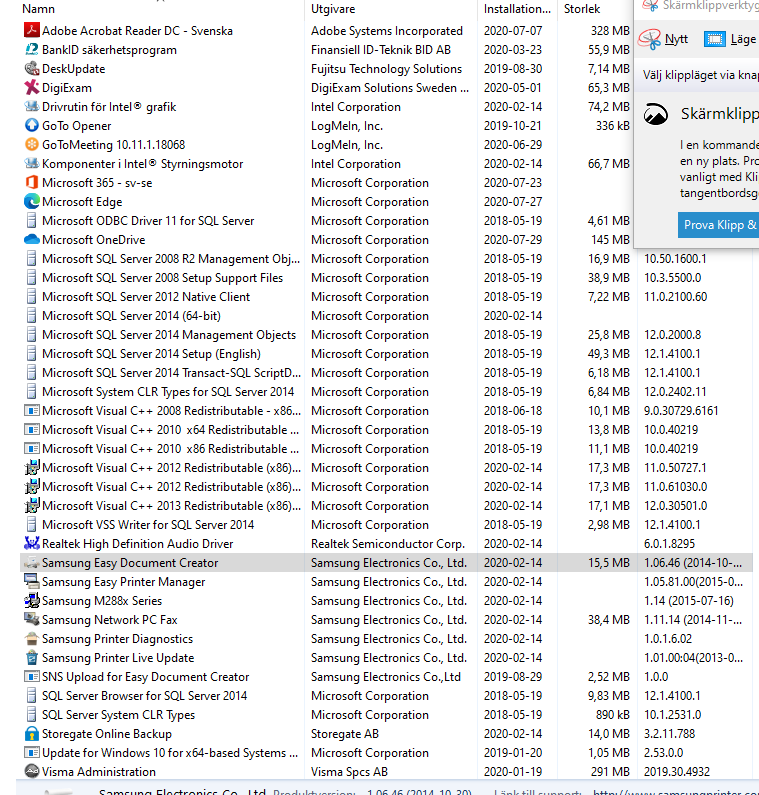Click the Adobe Acrobat Reader DC icon
Image resolution: width=759 pixels, height=795 pixels.
click(x=31, y=30)
